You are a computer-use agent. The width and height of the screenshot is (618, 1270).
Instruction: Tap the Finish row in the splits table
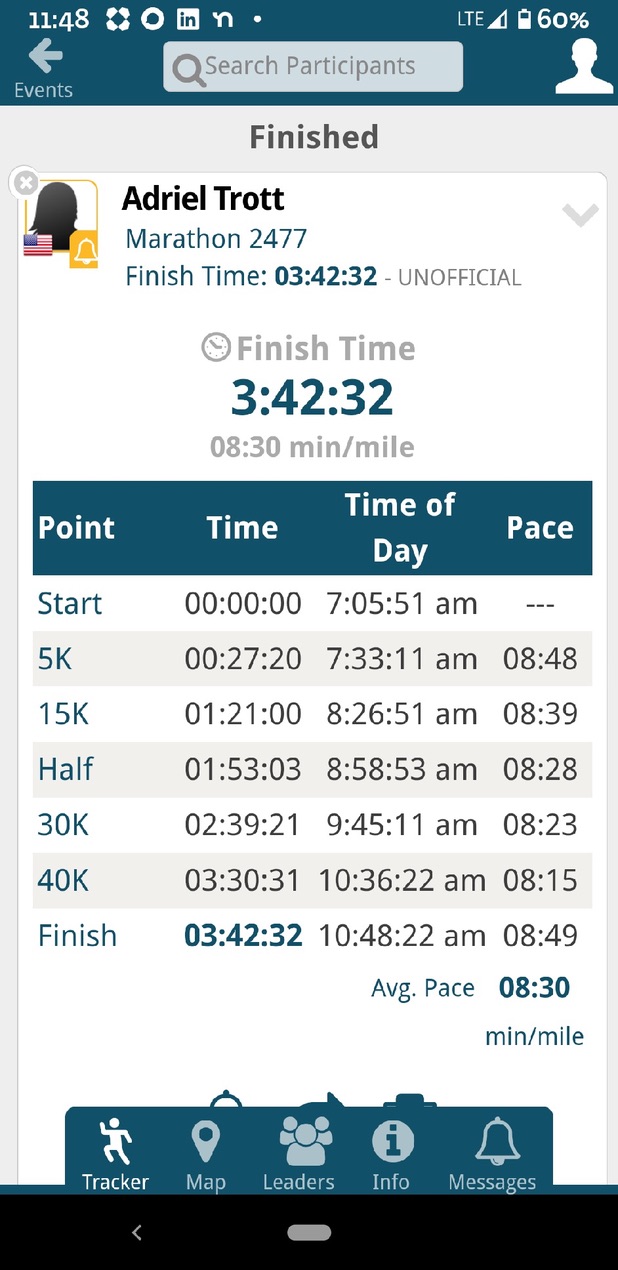(312, 936)
